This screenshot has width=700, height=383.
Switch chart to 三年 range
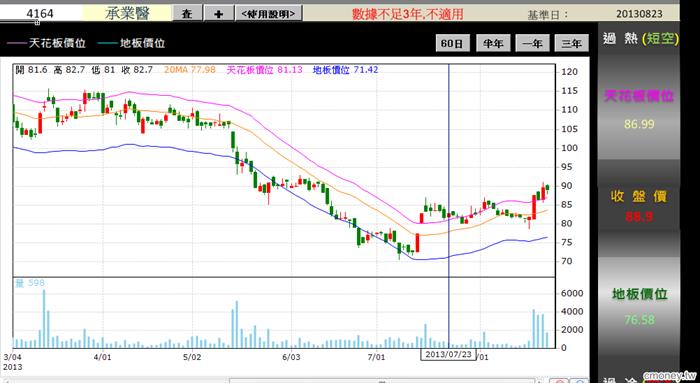coord(571,43)
